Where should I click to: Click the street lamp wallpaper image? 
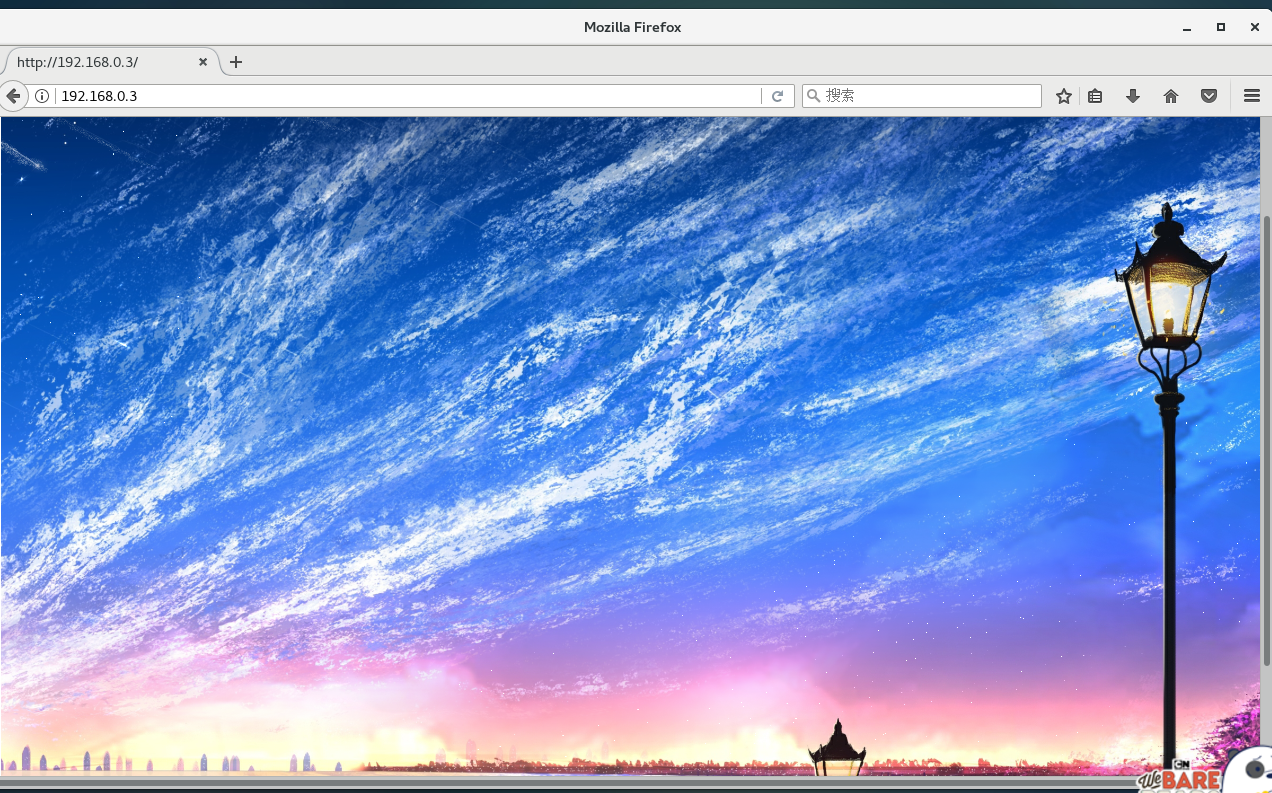630,446
